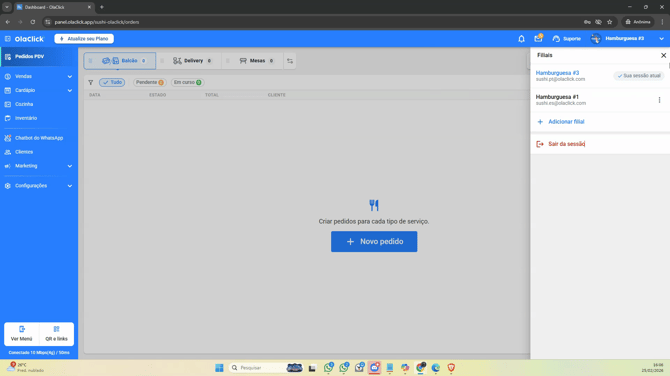Open QR e links icon button
670x376 pixels.
click(56, 334)
